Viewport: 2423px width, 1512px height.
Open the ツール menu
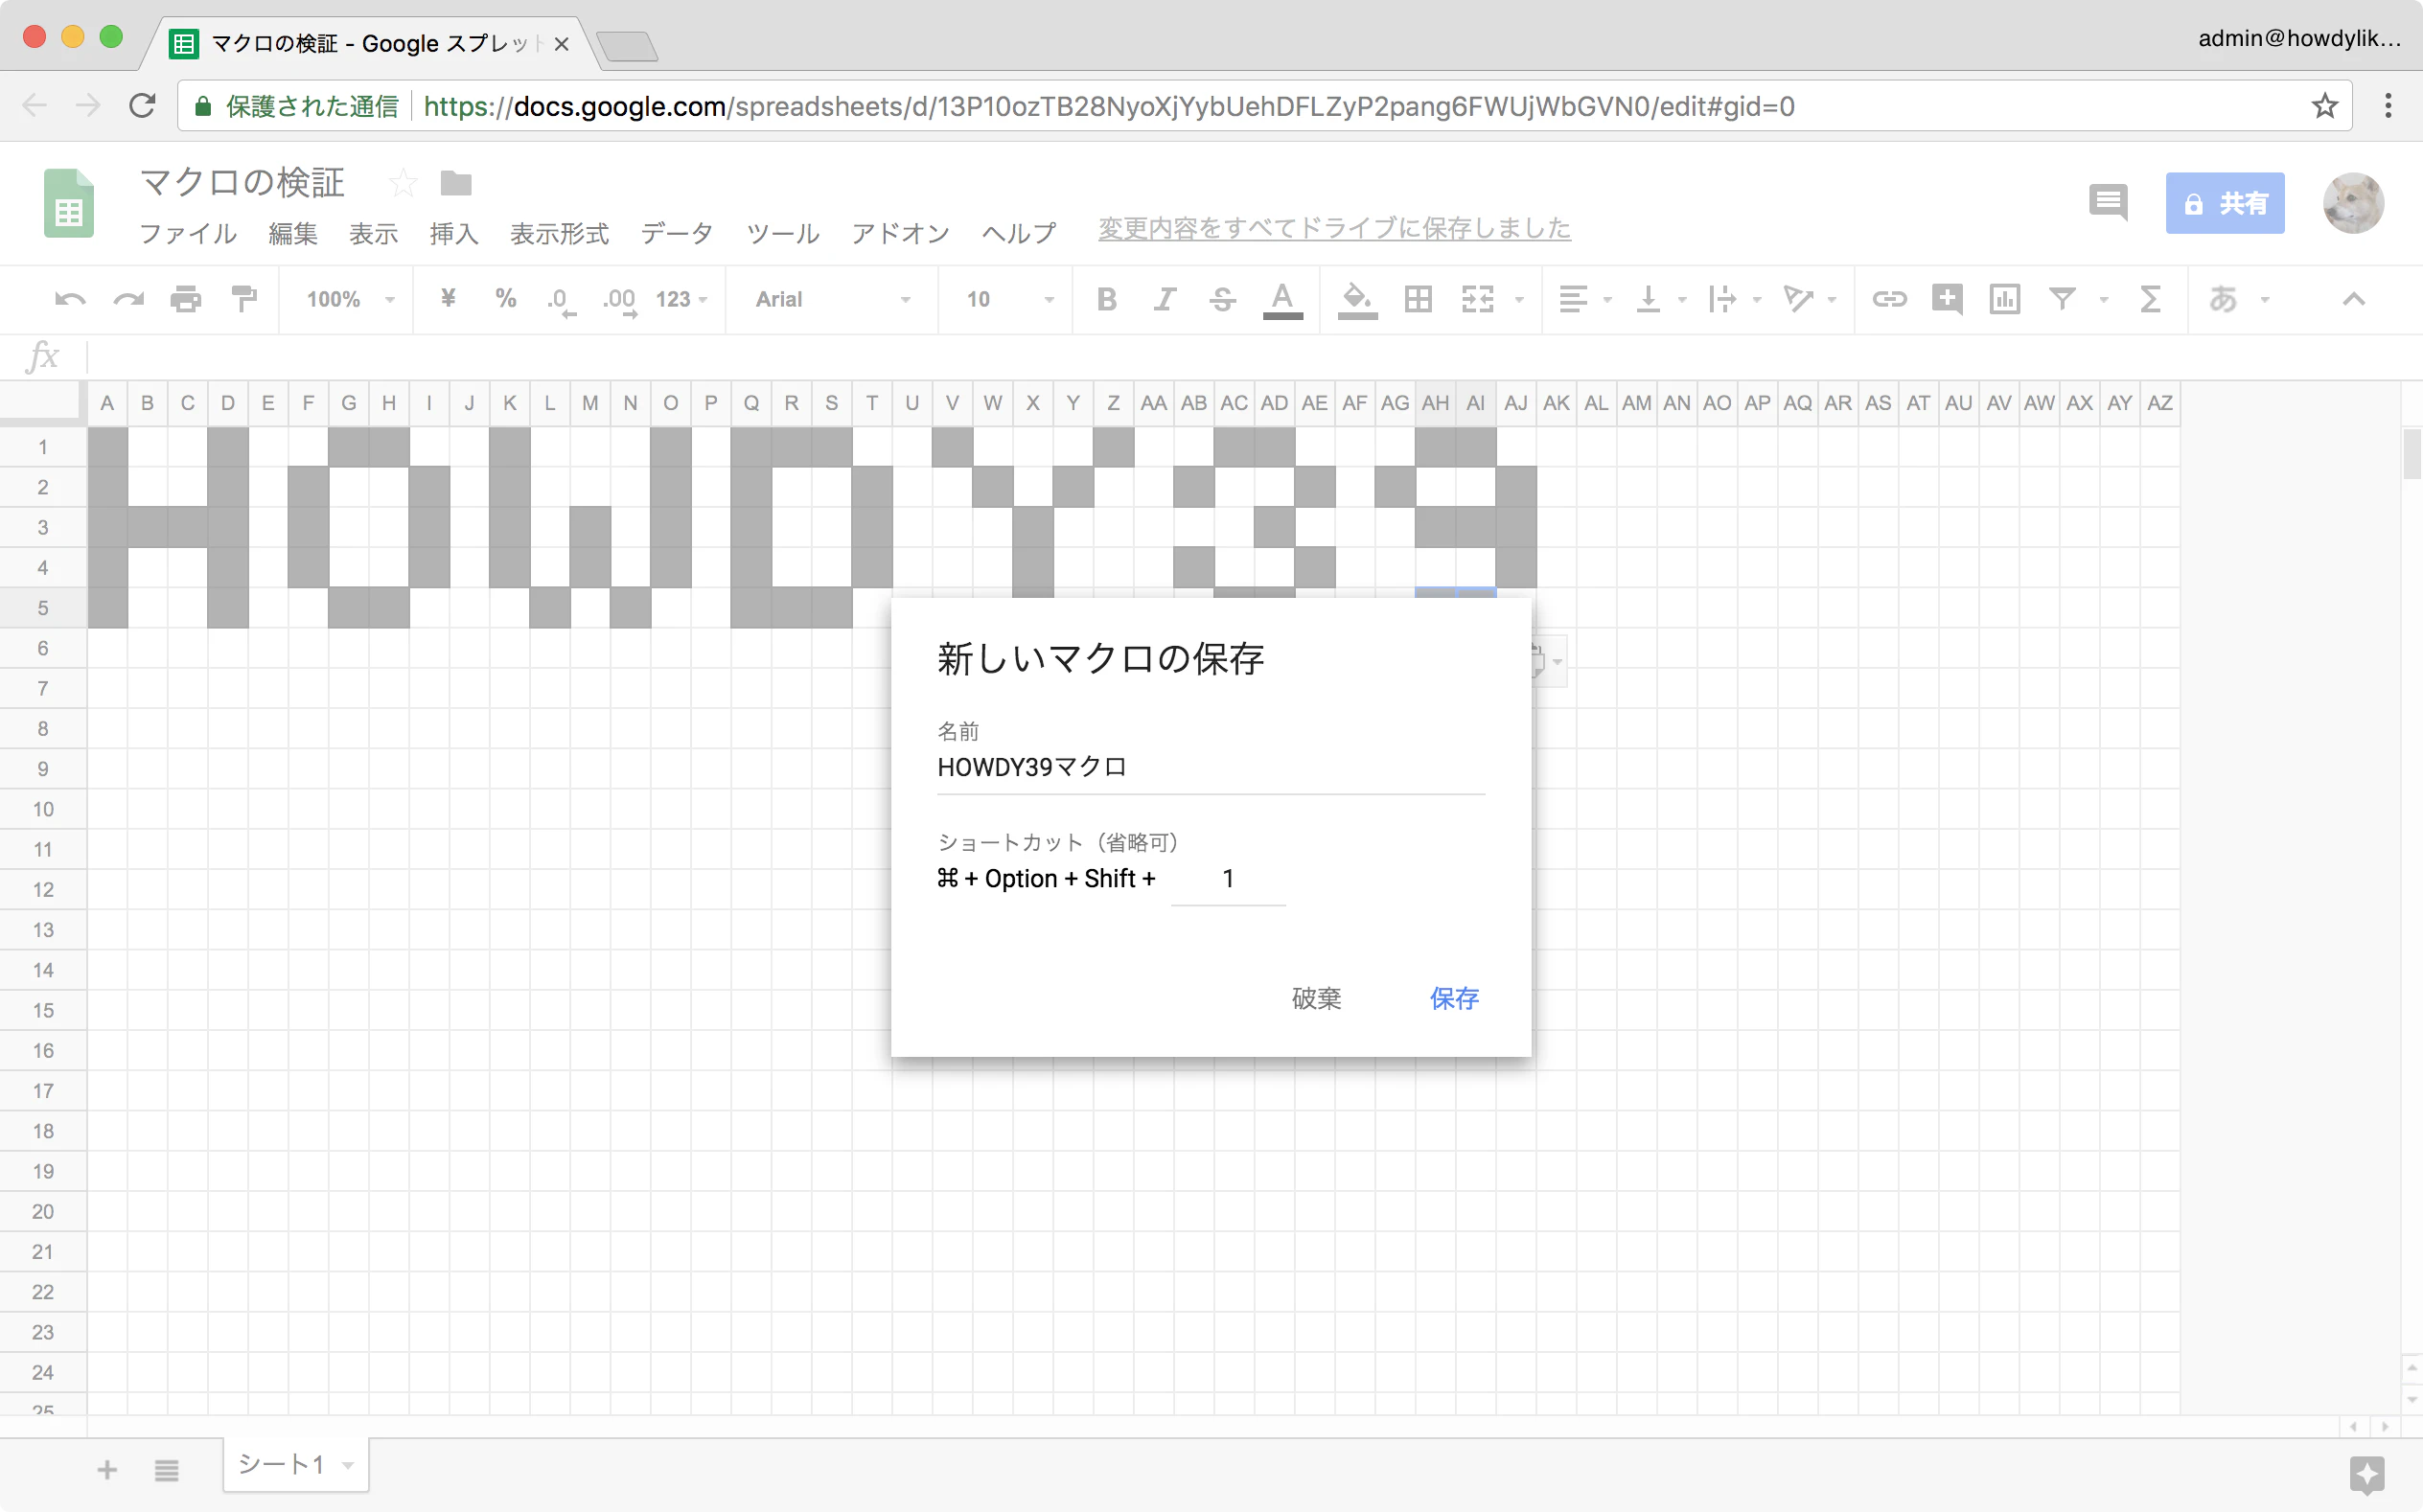click(783, 233)
